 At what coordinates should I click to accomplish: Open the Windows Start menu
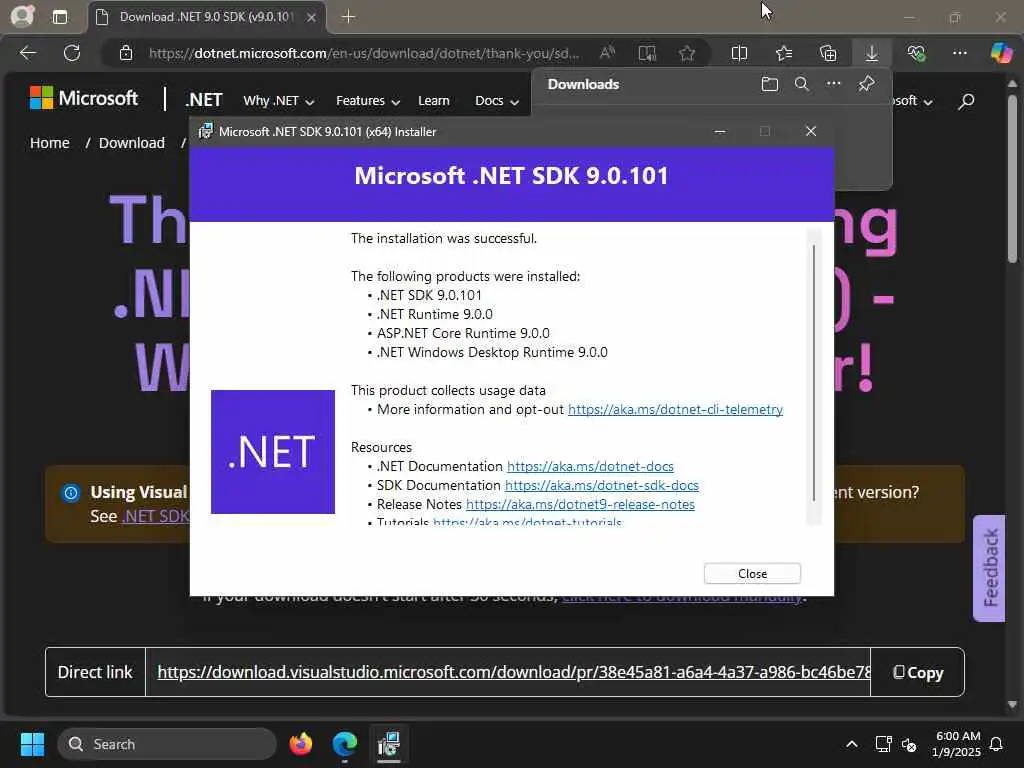click(32, 744)
